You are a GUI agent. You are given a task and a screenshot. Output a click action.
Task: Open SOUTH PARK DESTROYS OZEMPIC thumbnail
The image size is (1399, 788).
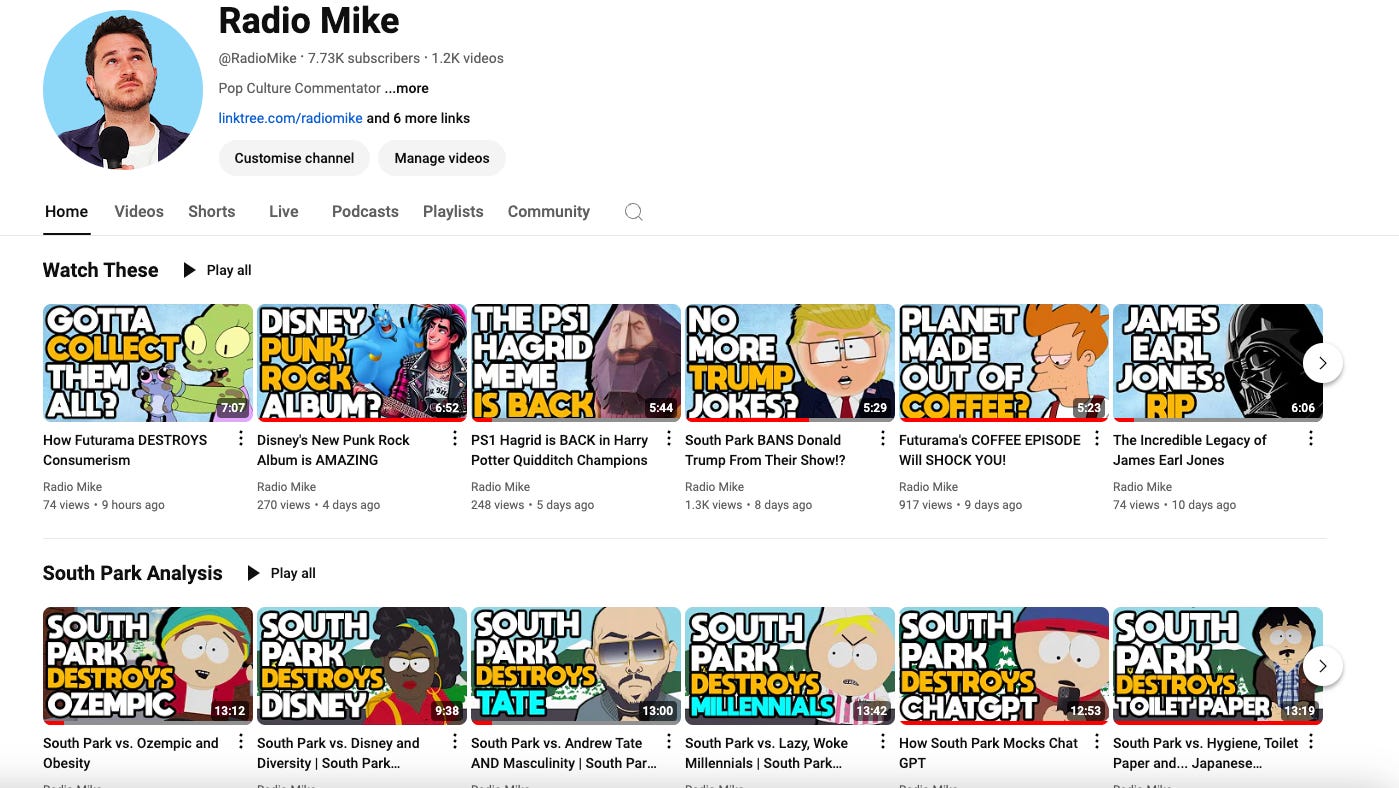pyautogui.click(x=148, y=666)
